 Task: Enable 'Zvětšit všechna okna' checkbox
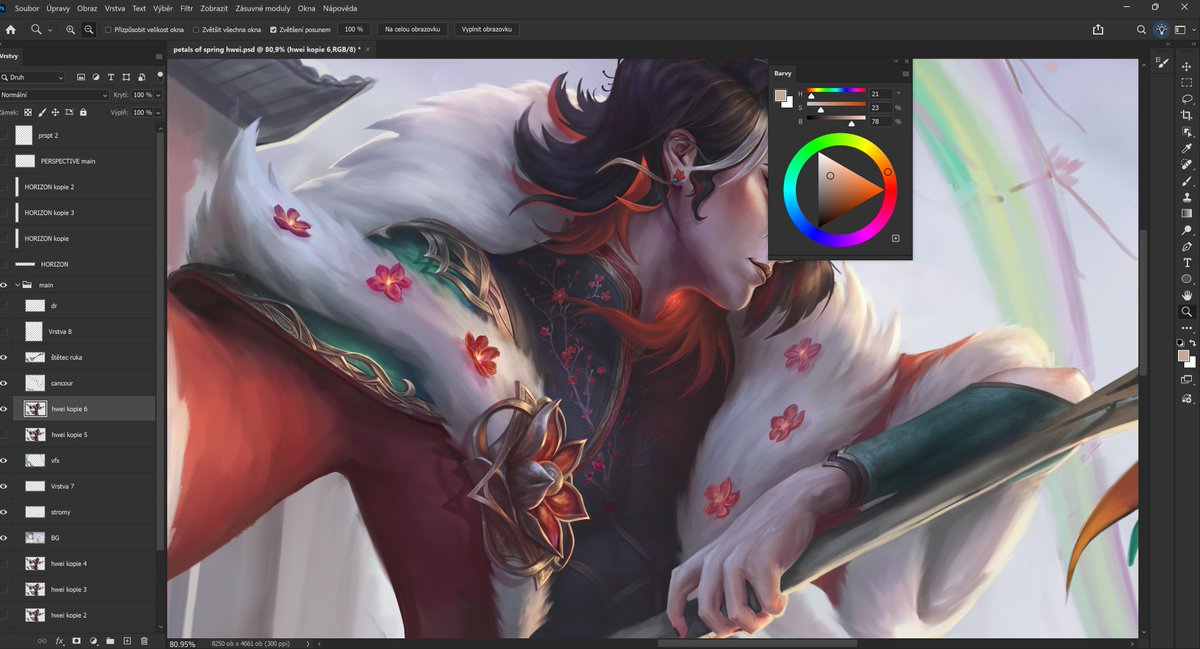195,29
